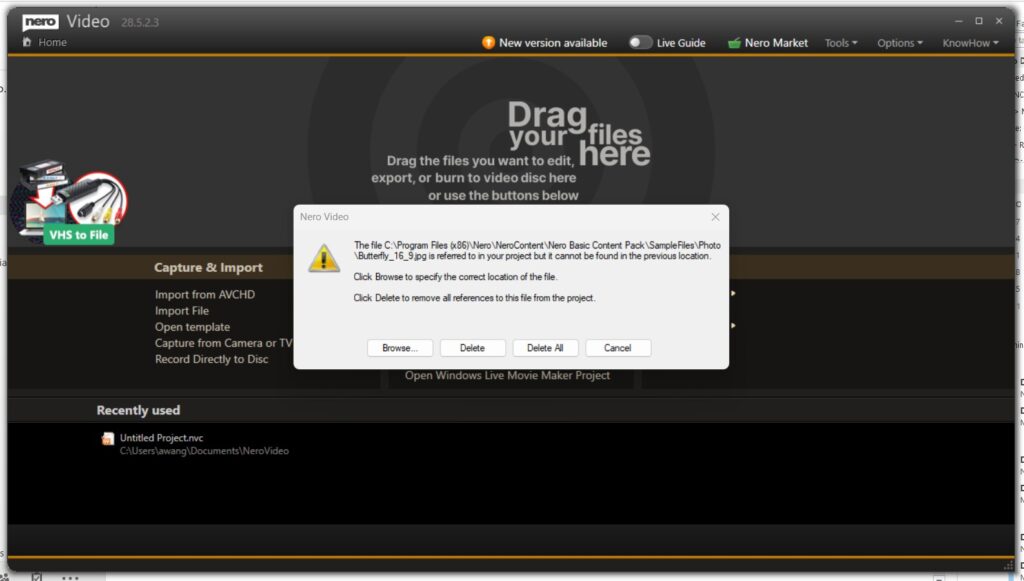Click the warning triangle icon in dialog
Screen dimensions: 1024x581
324,259
